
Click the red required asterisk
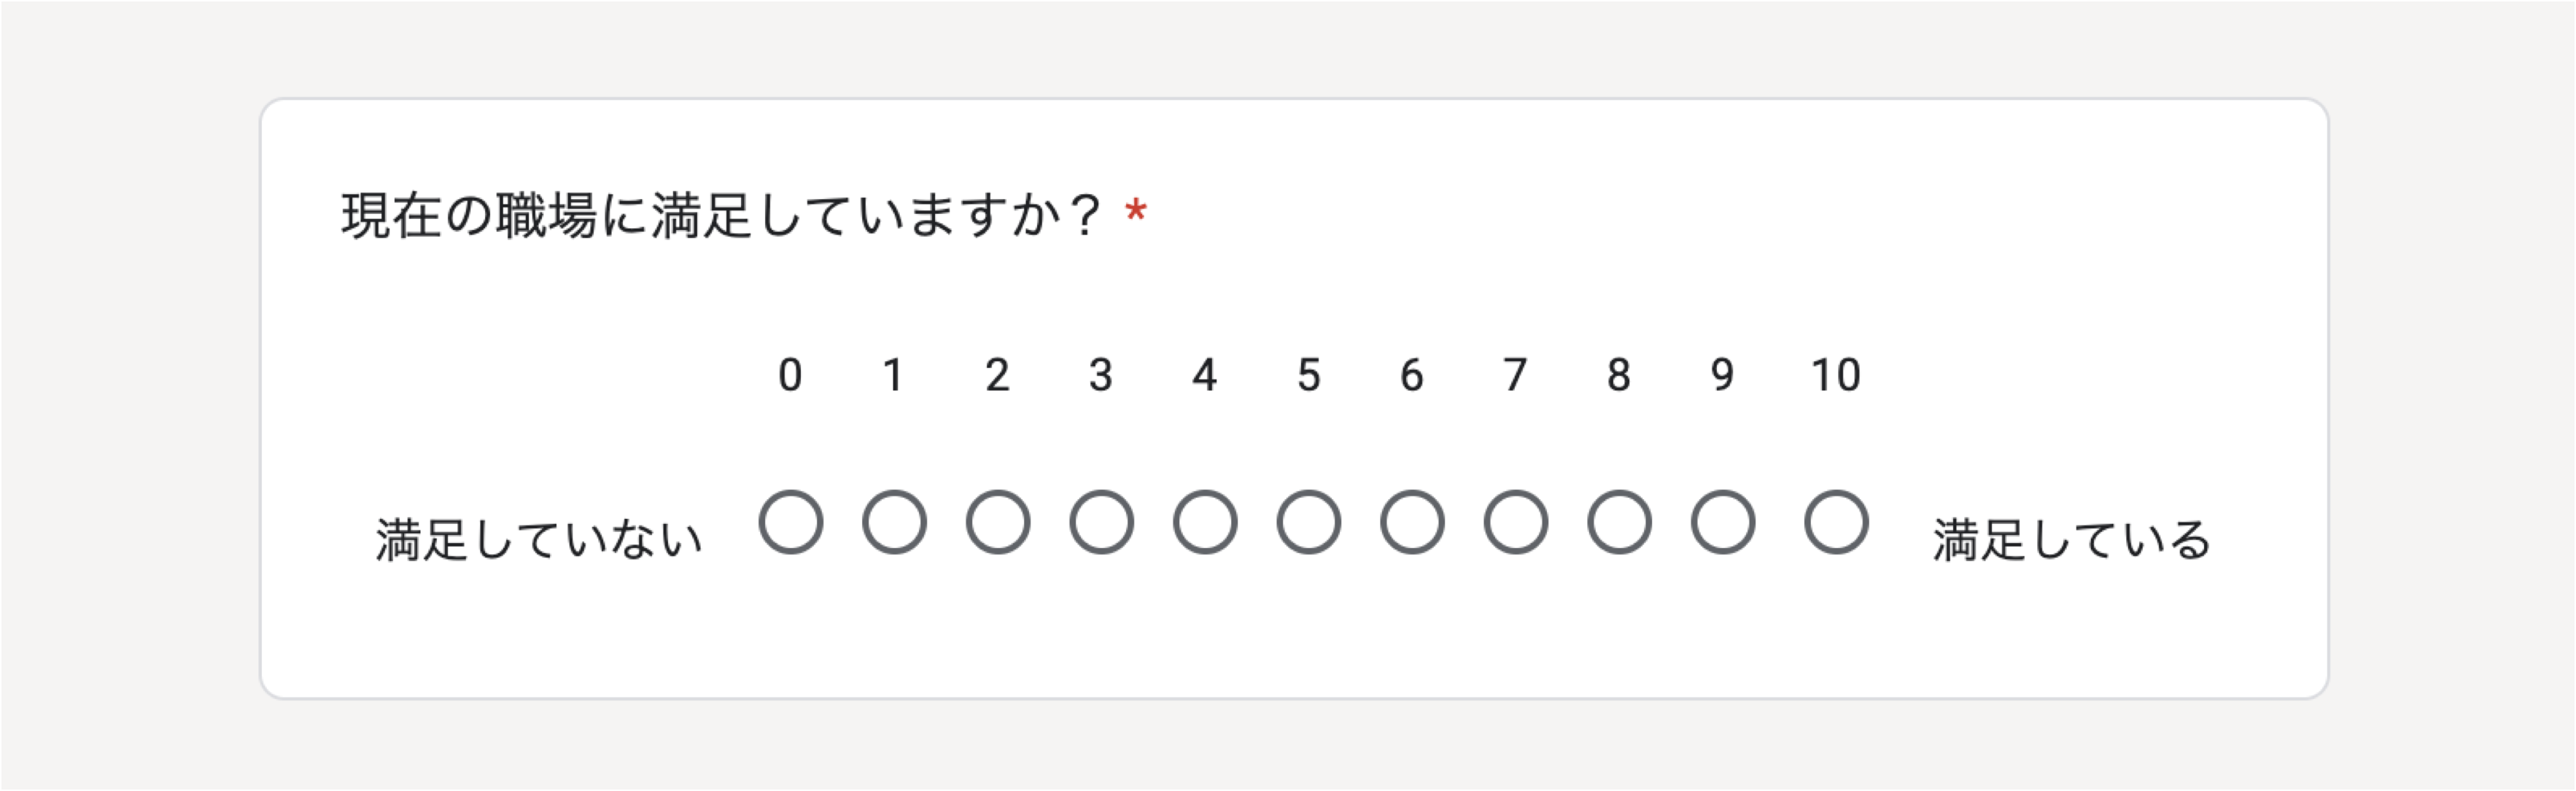click(x=1136, y=210)
